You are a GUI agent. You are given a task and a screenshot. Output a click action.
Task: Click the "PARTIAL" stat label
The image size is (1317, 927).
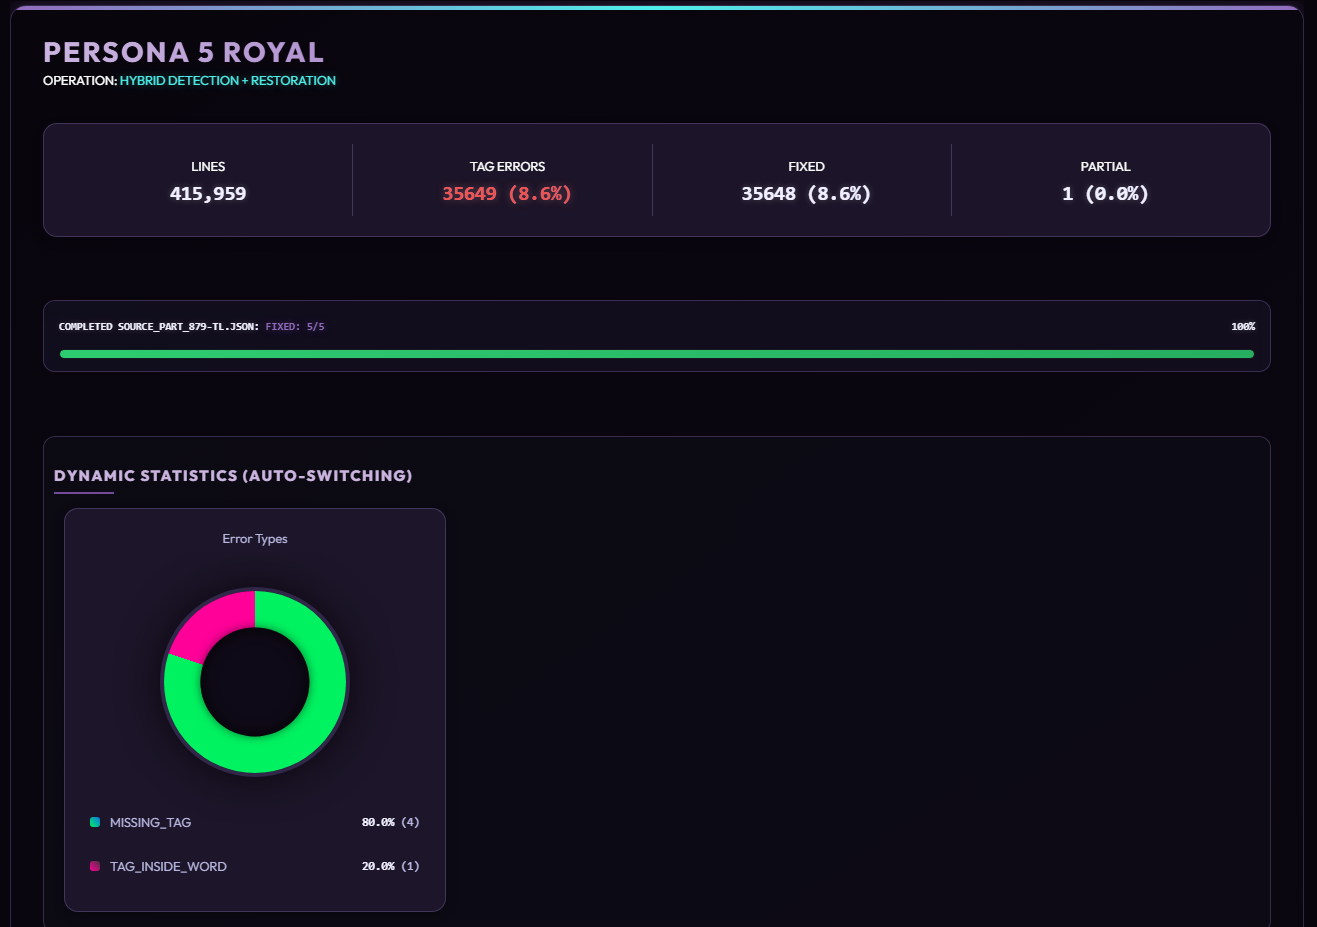[1105, 166]
